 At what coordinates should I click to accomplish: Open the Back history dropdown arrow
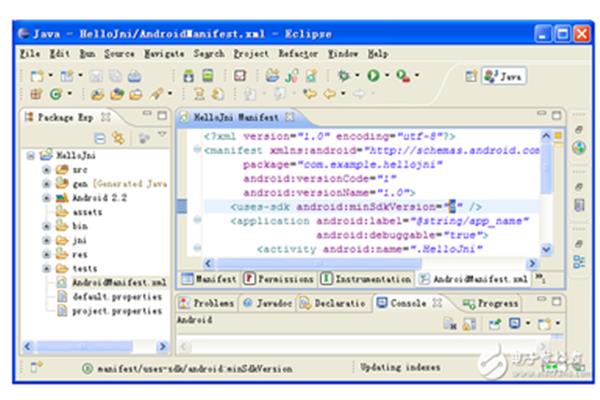click(343, 93)
